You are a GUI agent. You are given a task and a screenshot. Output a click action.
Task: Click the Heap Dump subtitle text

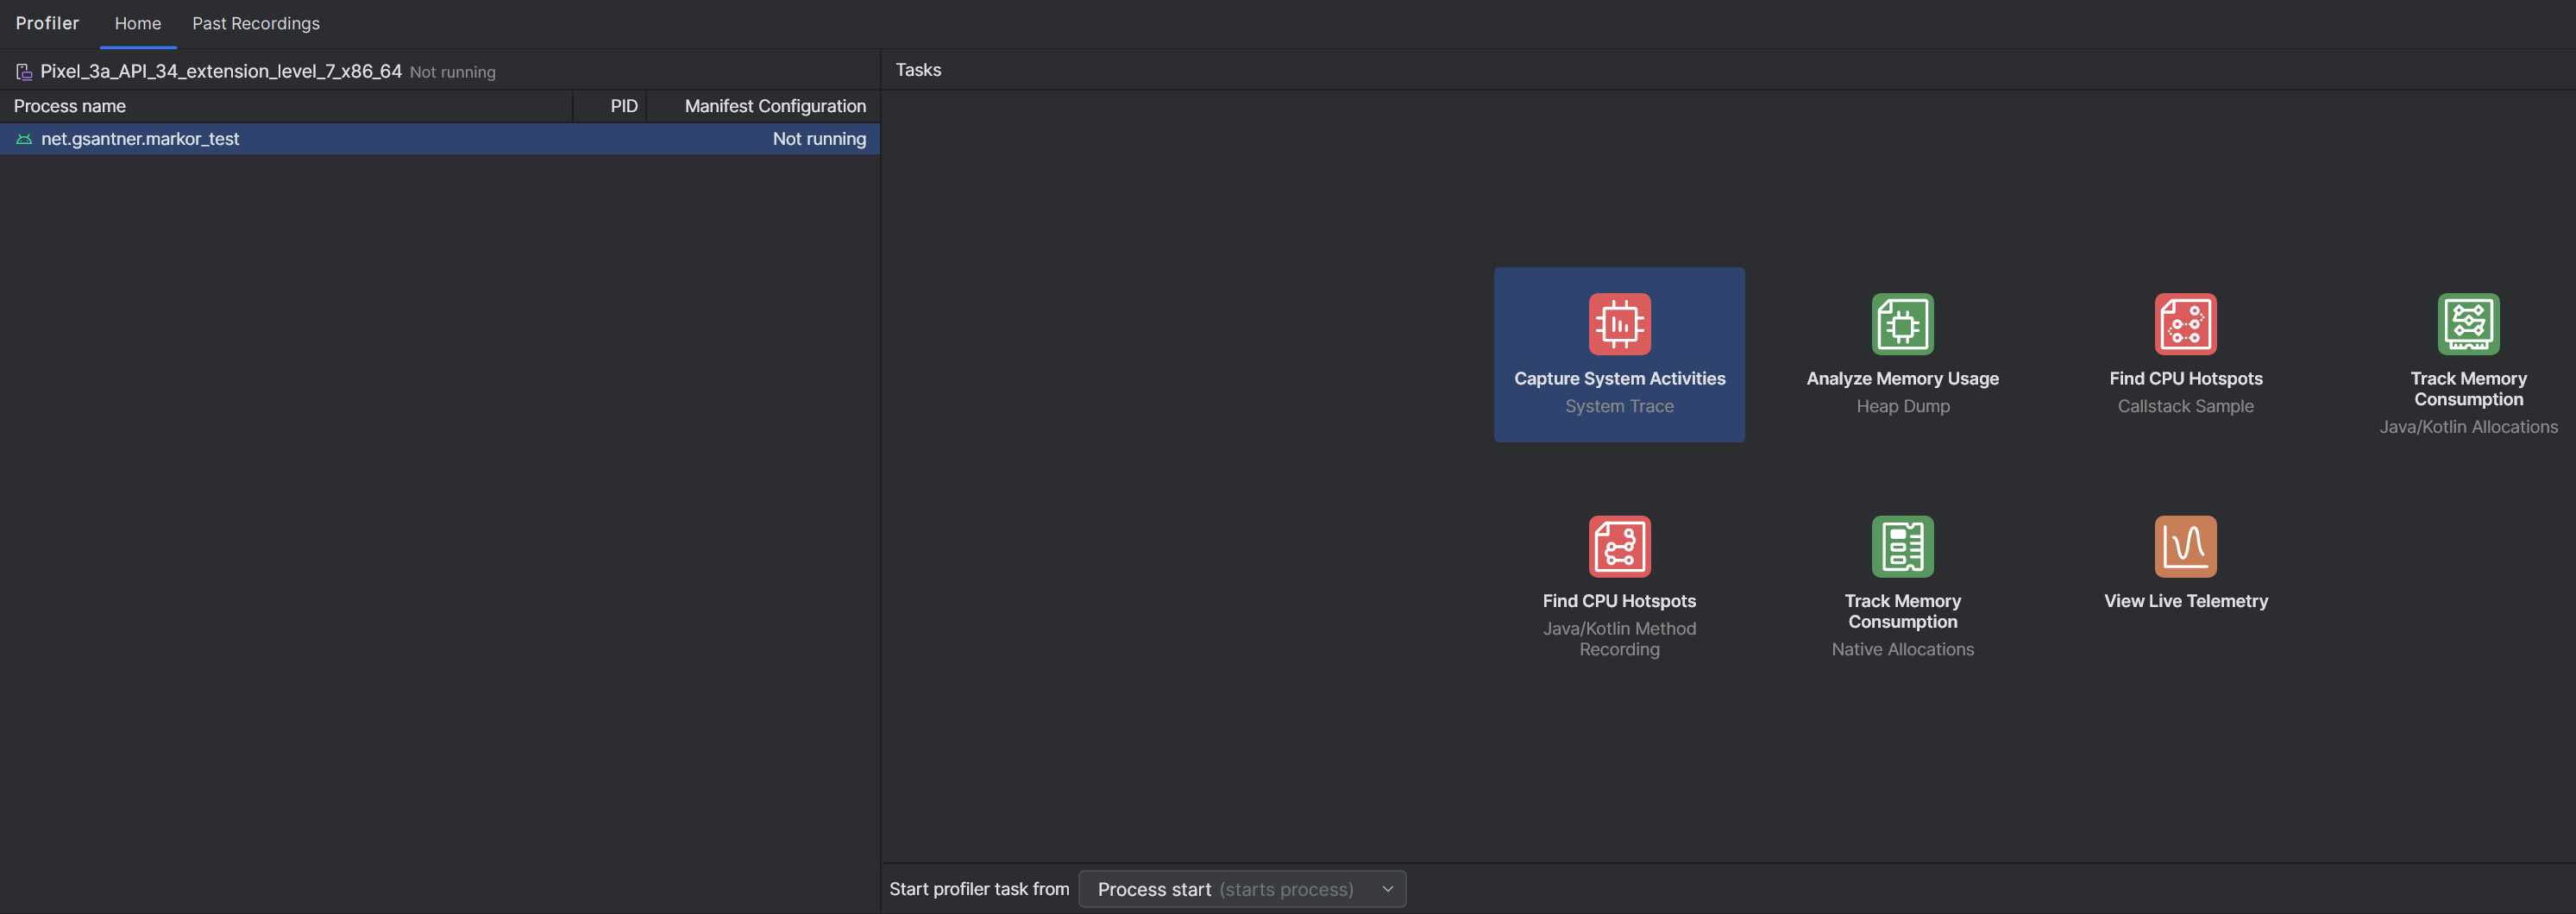[1902, 406]
